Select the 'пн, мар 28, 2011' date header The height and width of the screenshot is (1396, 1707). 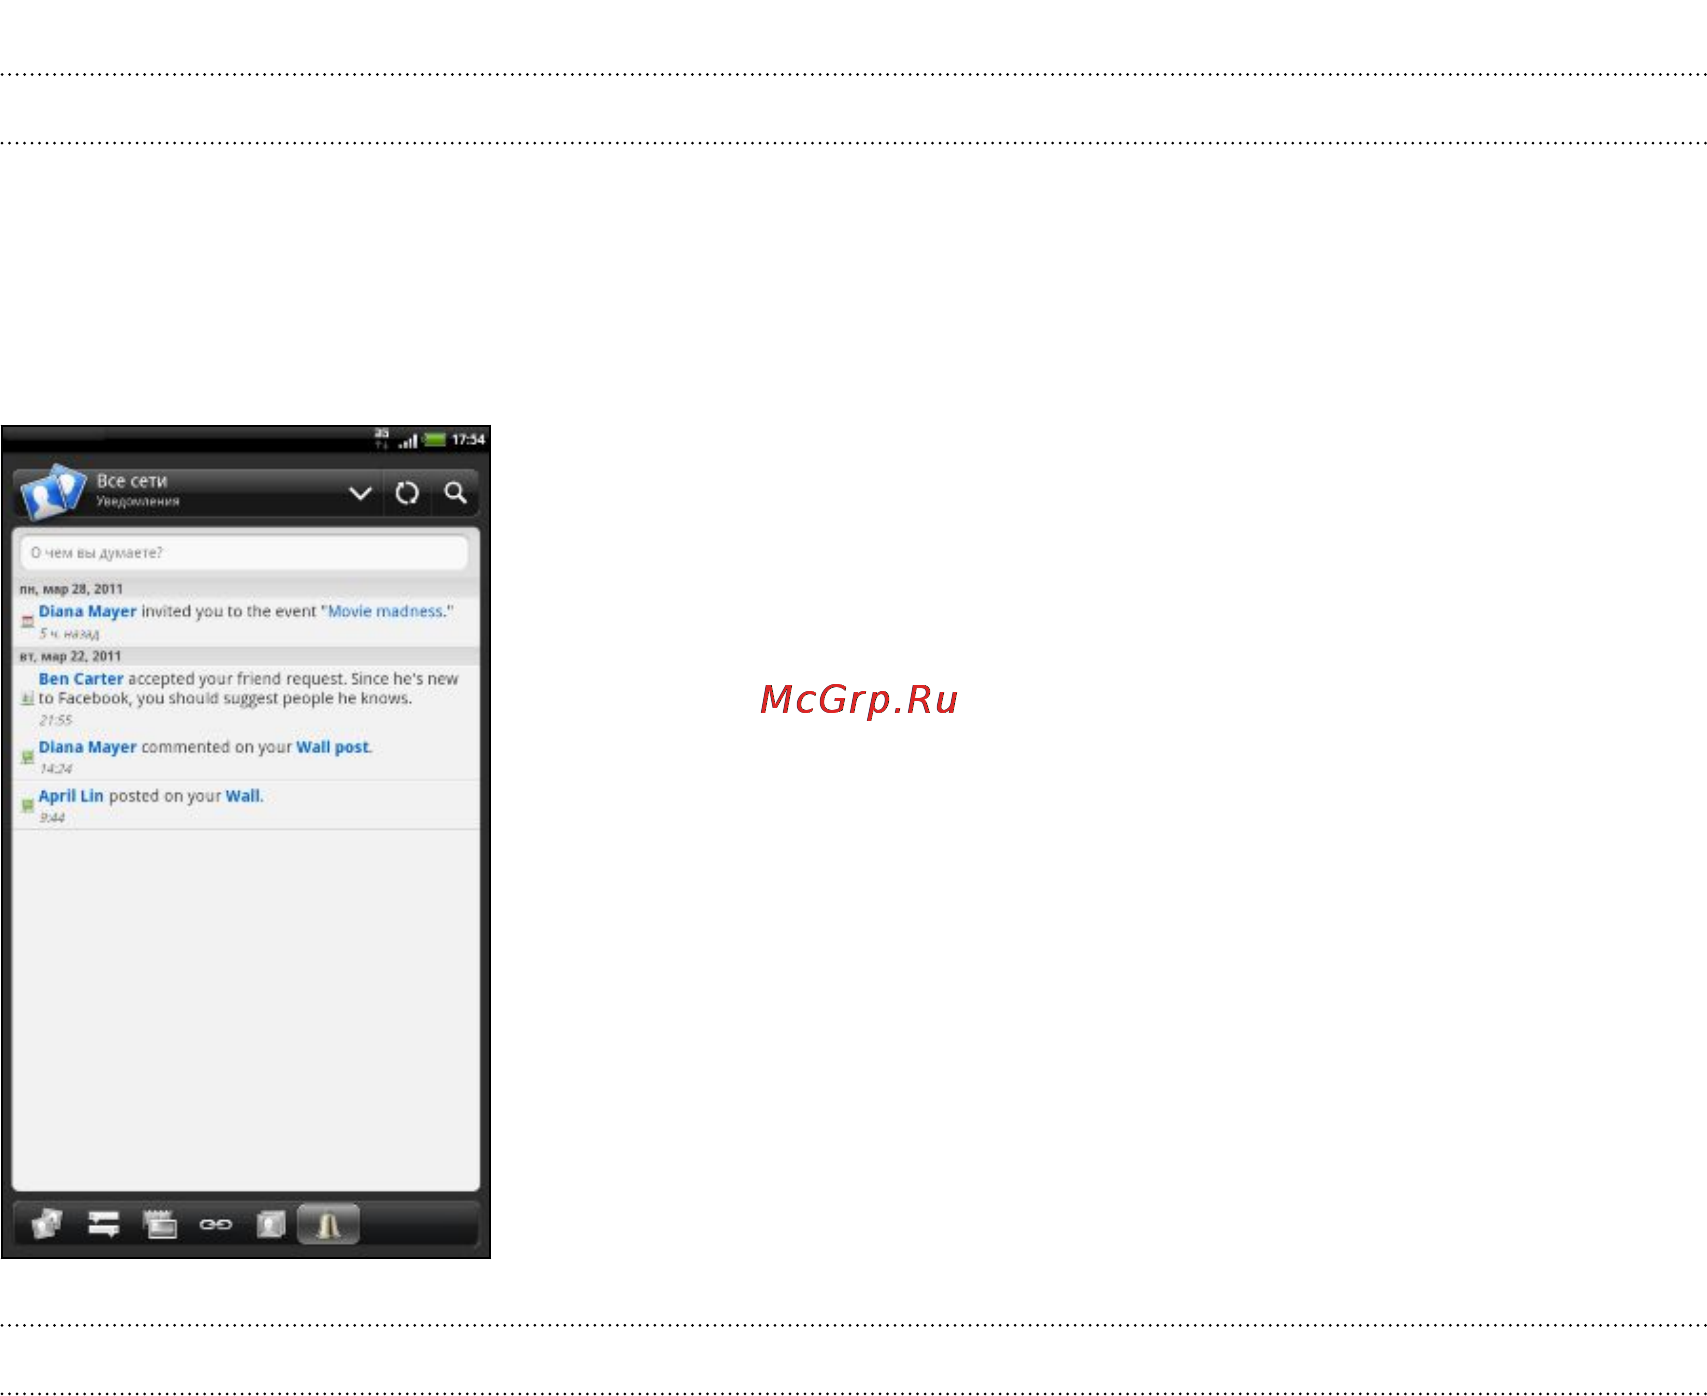pyautogui.click(x=71, y=589)
